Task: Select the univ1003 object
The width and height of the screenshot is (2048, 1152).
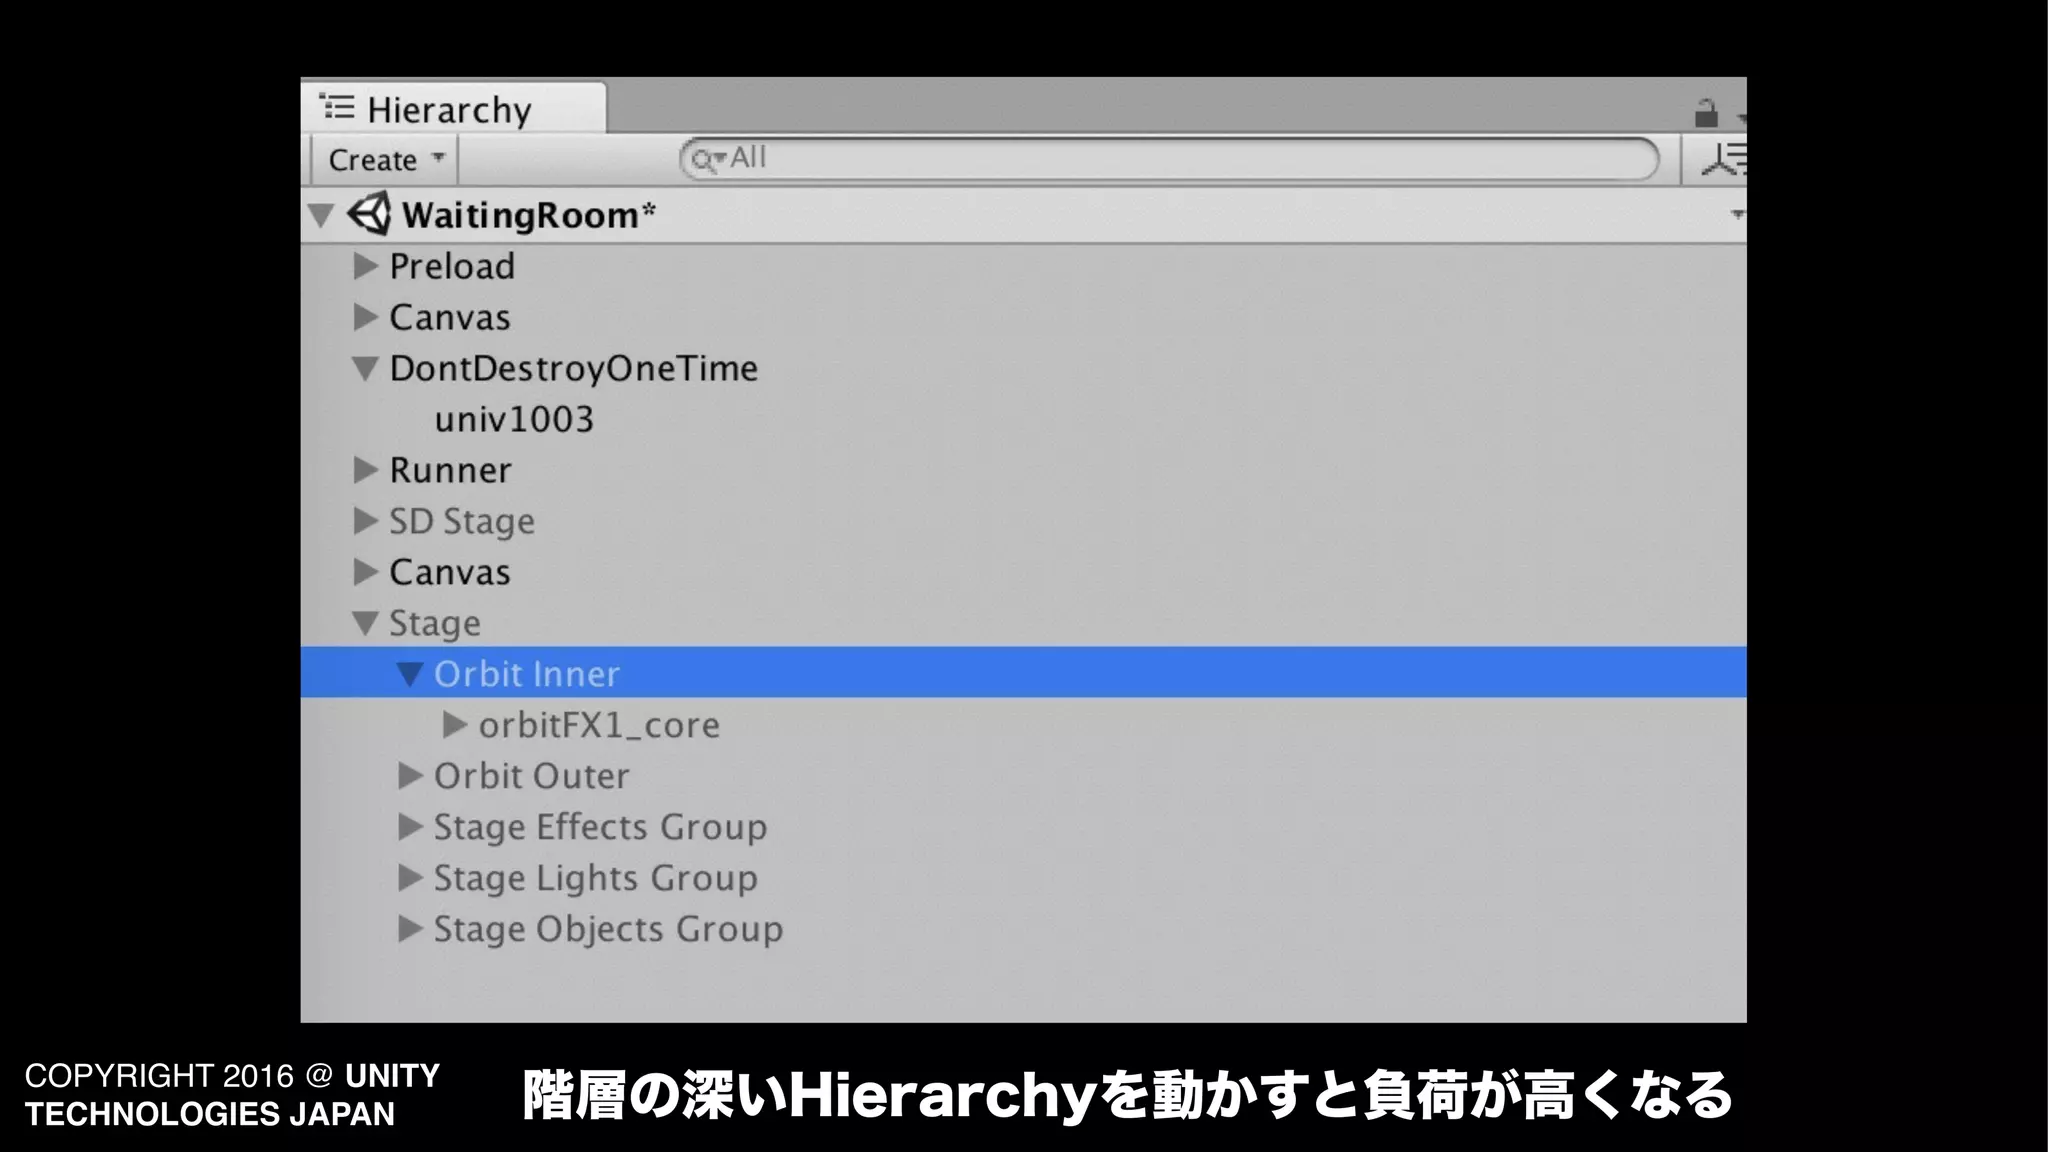Action: pos(514,419)
